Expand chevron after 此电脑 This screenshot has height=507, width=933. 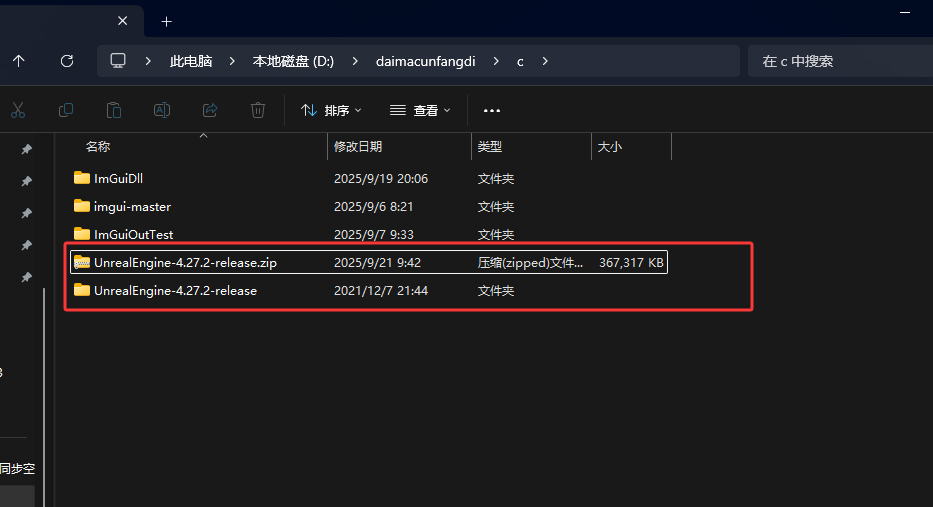(232, 61)
